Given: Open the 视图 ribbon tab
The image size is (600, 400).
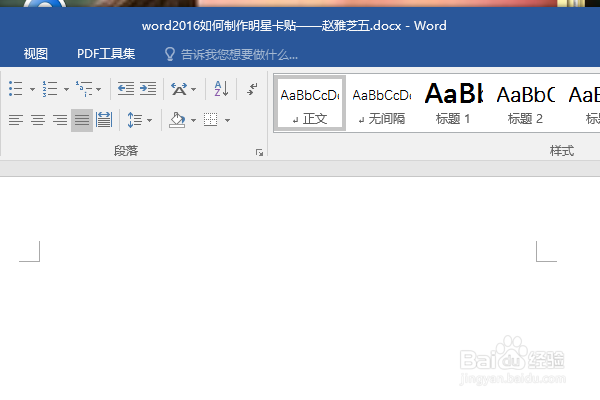Looking at the screenshot, I should 36,54.
